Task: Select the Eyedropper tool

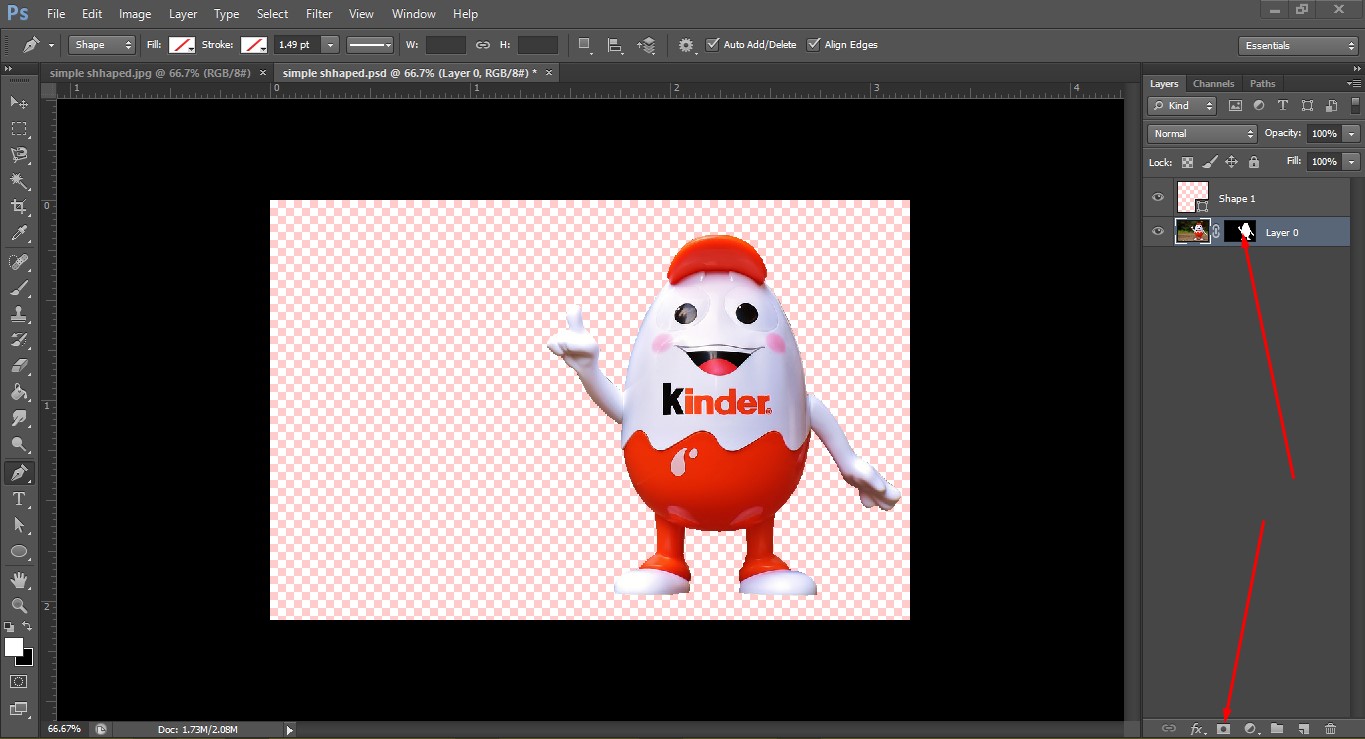Action: click(x=19, y=234)
